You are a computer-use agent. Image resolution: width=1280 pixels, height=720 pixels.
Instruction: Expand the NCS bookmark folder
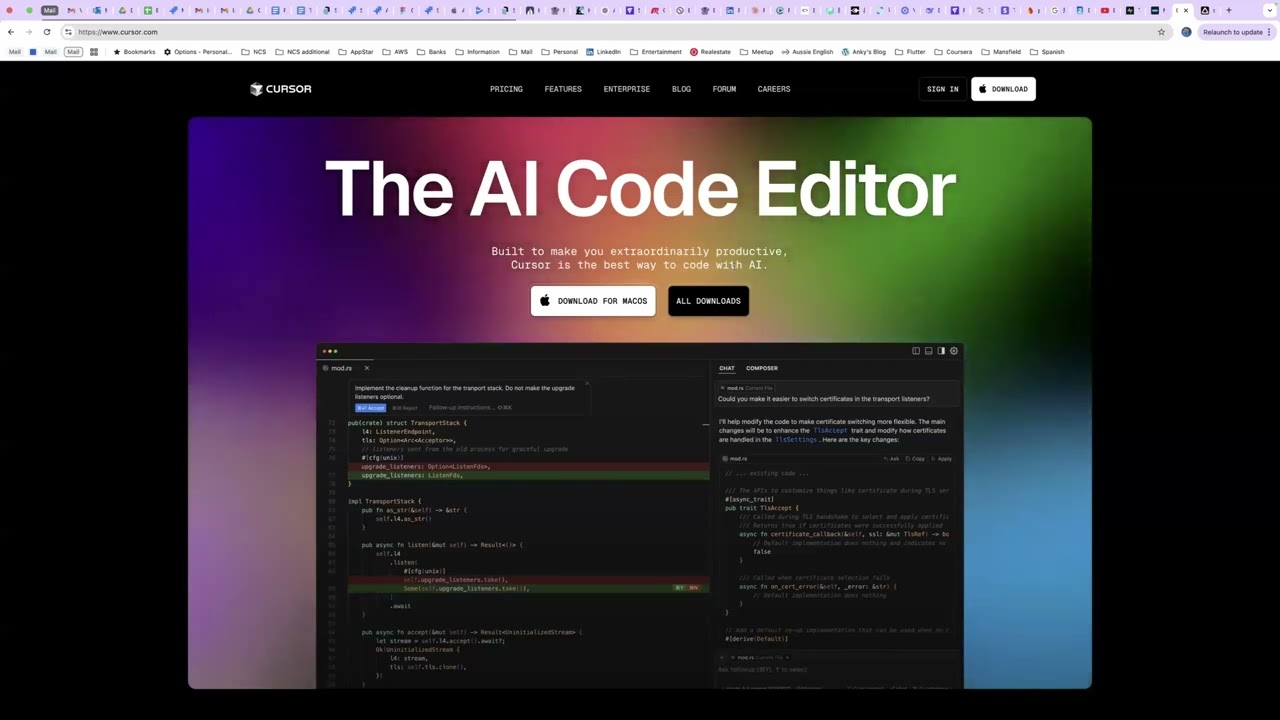pos(254,52)
